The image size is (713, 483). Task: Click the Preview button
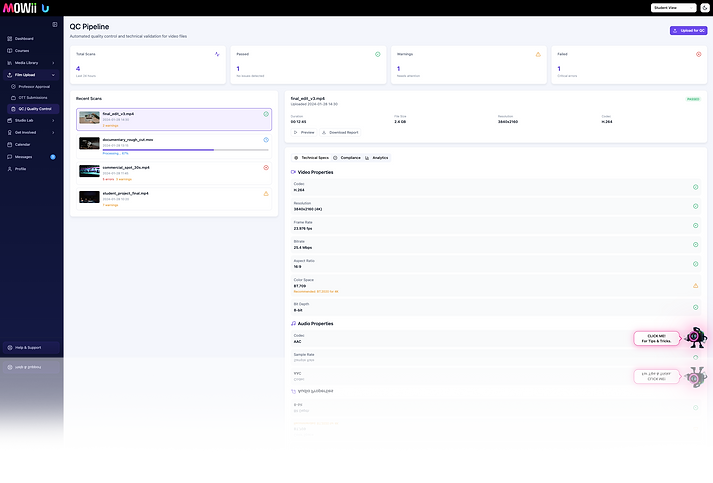(304, 132)
